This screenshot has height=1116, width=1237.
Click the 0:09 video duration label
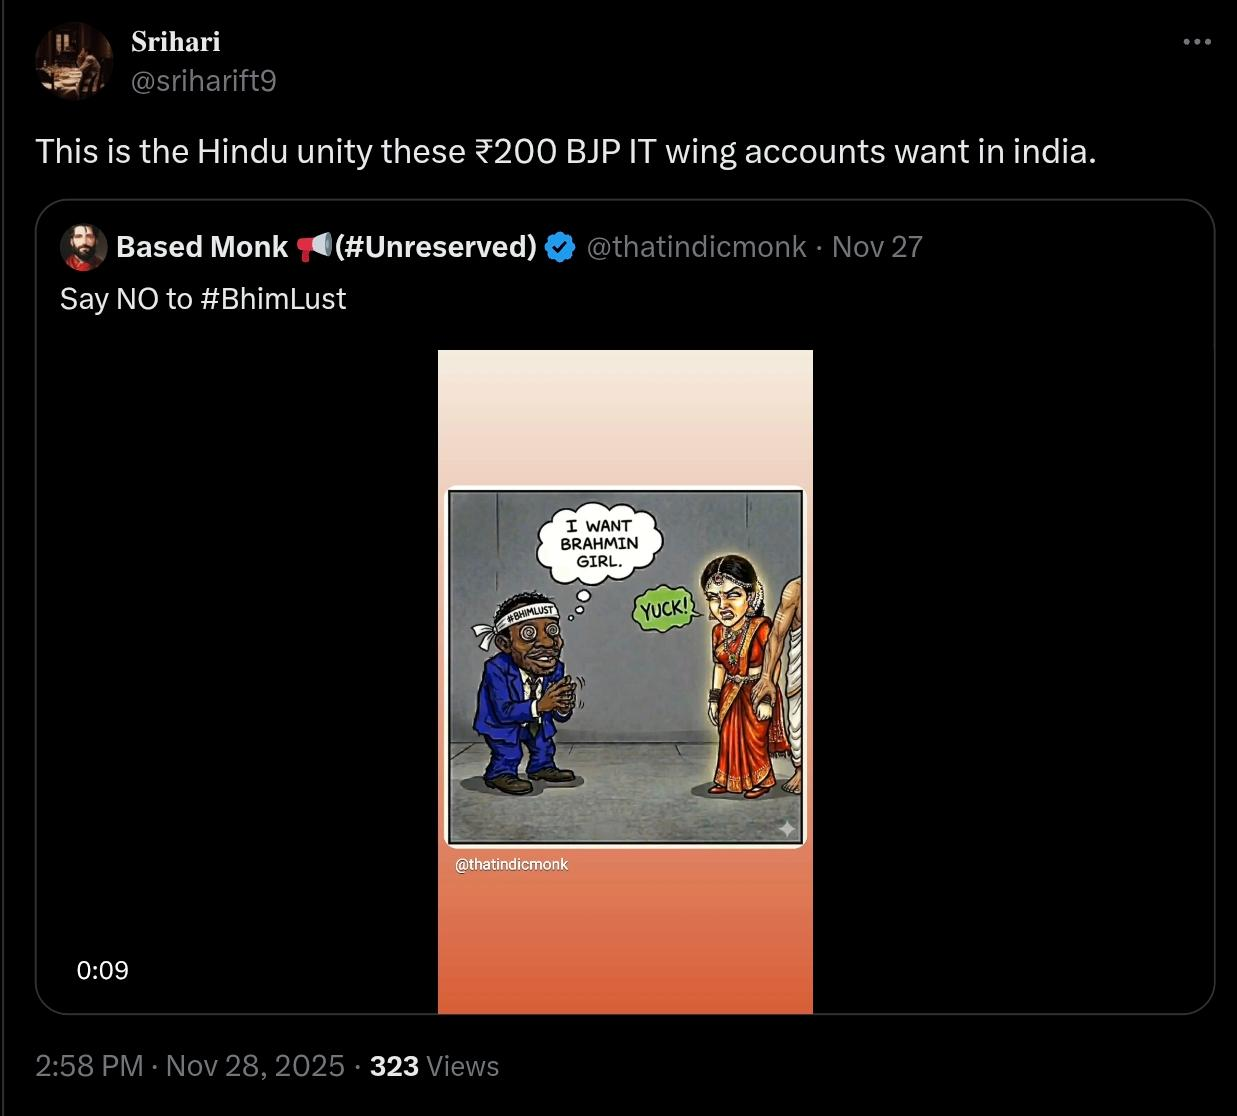[x=102, y=970]
